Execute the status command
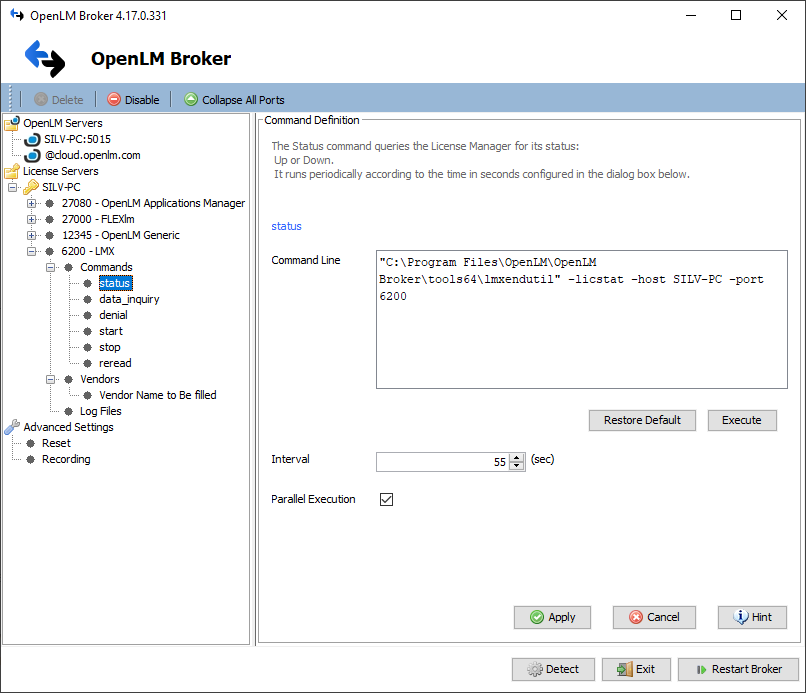Screen dimensions: 806x693 point(742,420)
